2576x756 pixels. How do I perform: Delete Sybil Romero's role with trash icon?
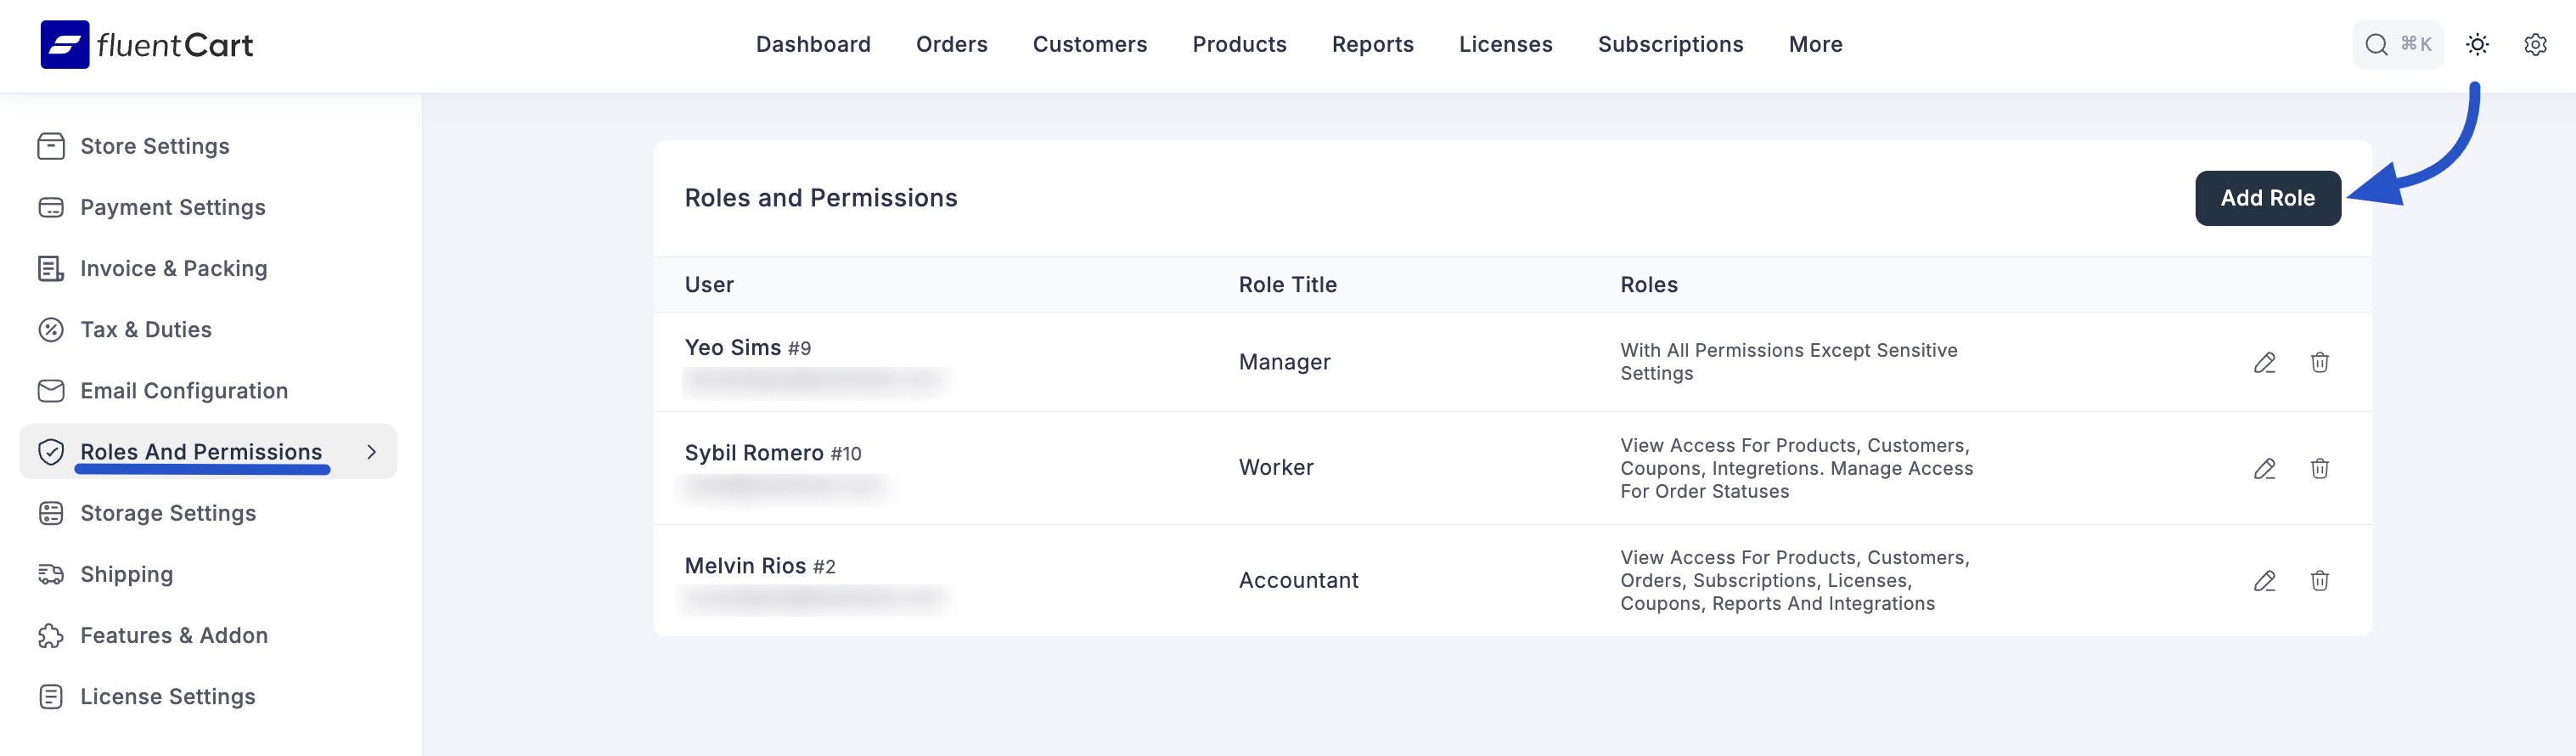2319,468
